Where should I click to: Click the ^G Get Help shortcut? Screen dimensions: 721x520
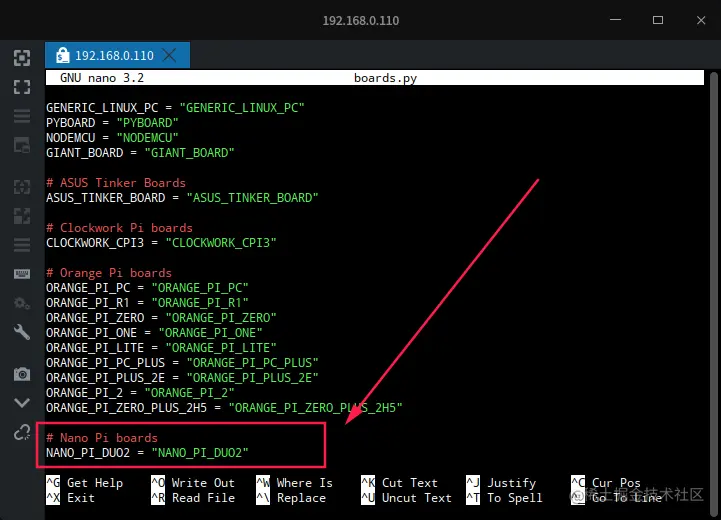pyautogui.click(x=85, y=483)
